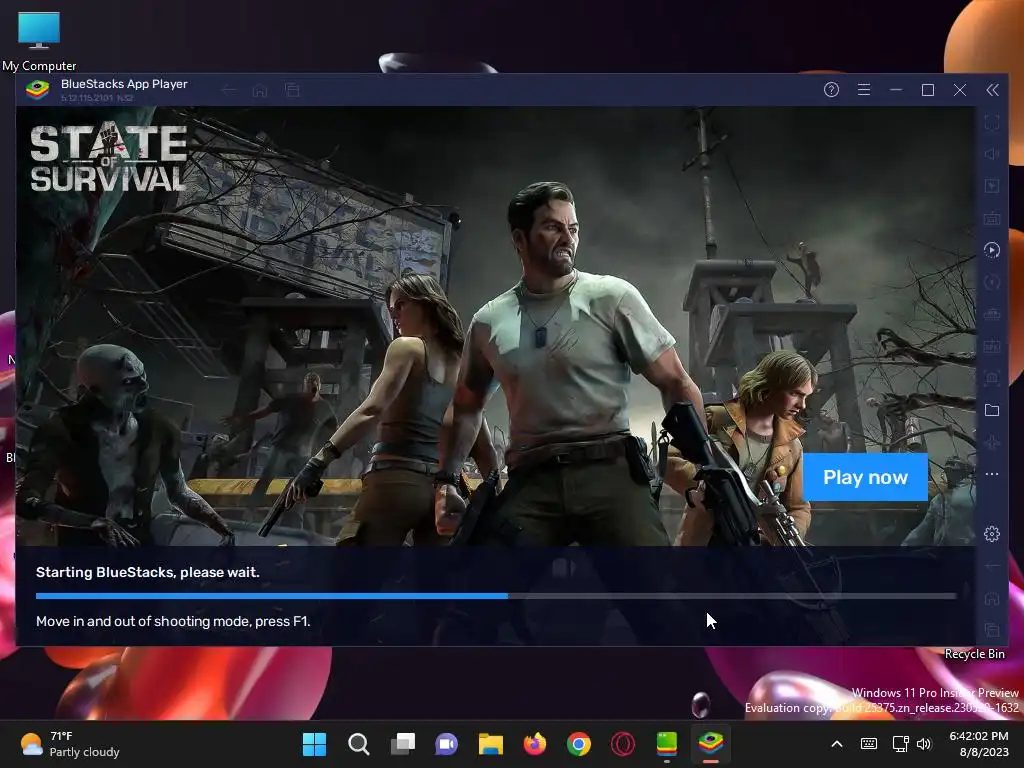Click the macro play icon in sidebar
Viewport: 1024px width, 768px height.
tap(991, 250)
